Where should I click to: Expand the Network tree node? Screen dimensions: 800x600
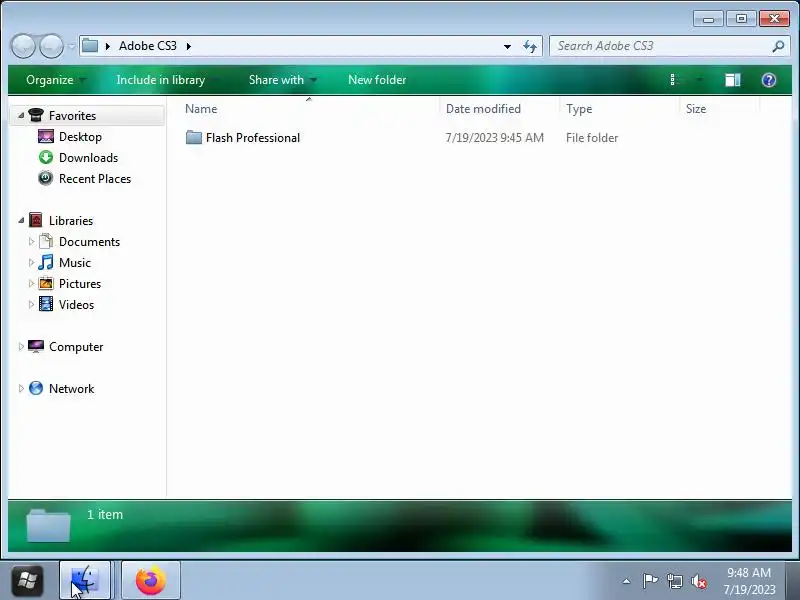pyautogui.click(x=21, y=388)
